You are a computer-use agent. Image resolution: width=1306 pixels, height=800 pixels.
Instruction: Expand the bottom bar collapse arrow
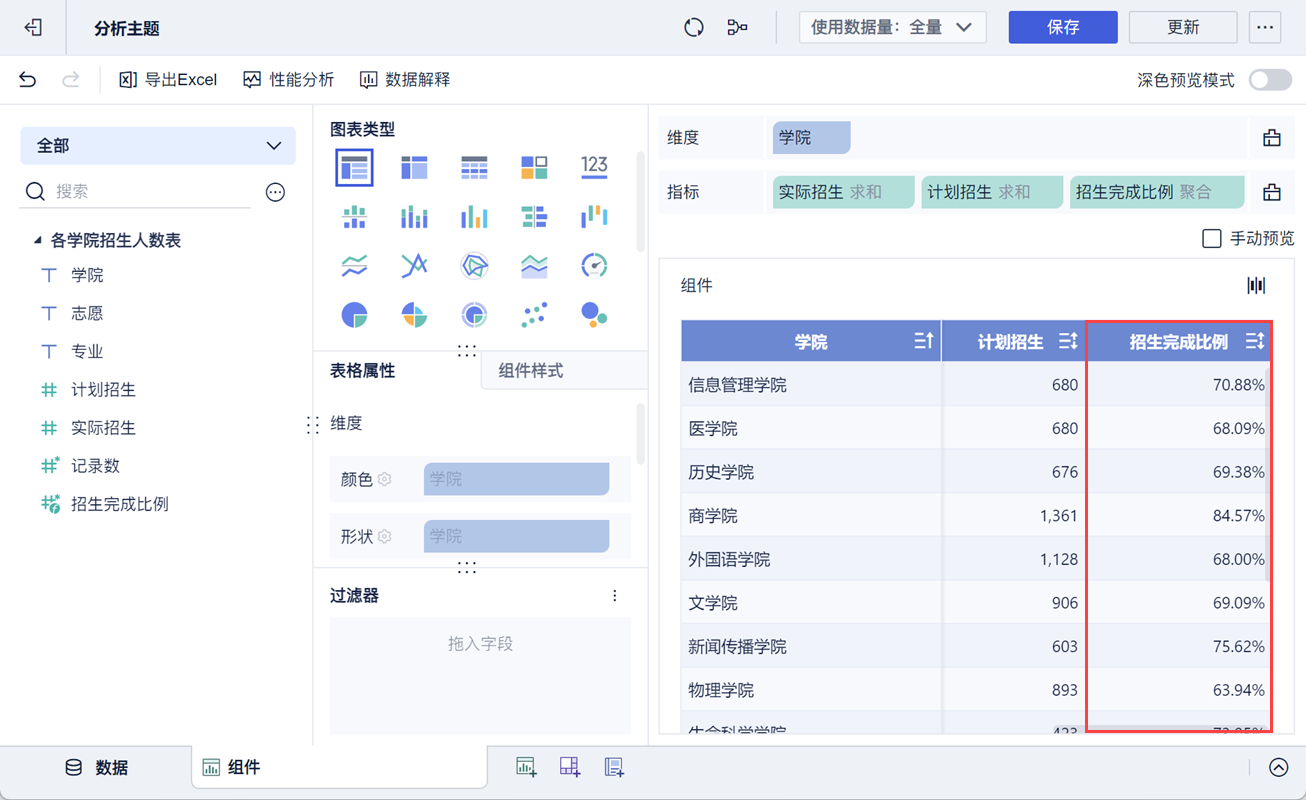[x=1279, y=767]
